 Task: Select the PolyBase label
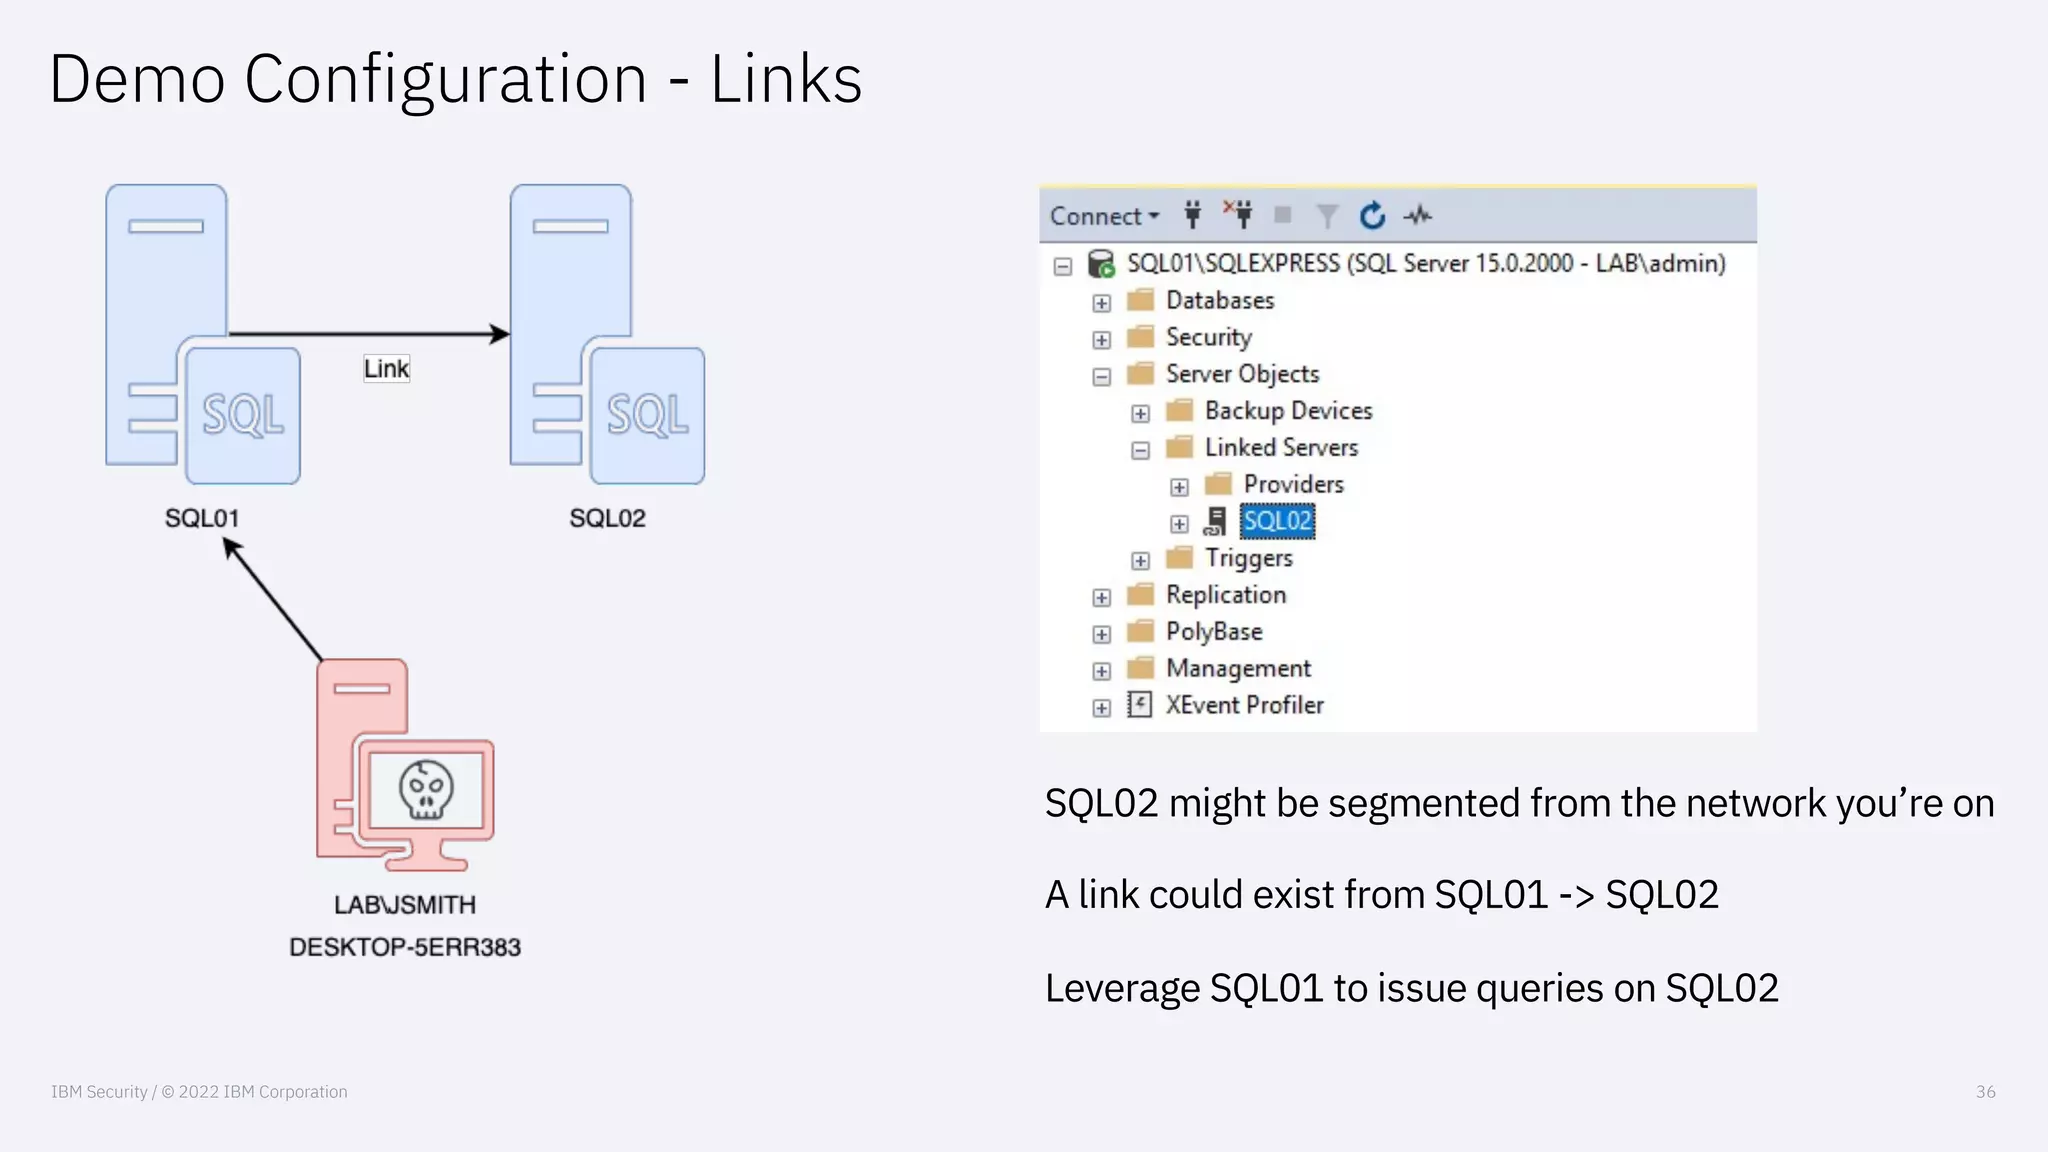point(1214,632)
